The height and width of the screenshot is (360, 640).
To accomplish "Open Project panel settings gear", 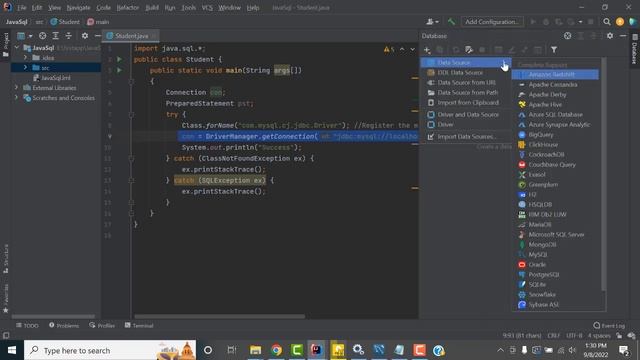I will [x=85, y=36].
